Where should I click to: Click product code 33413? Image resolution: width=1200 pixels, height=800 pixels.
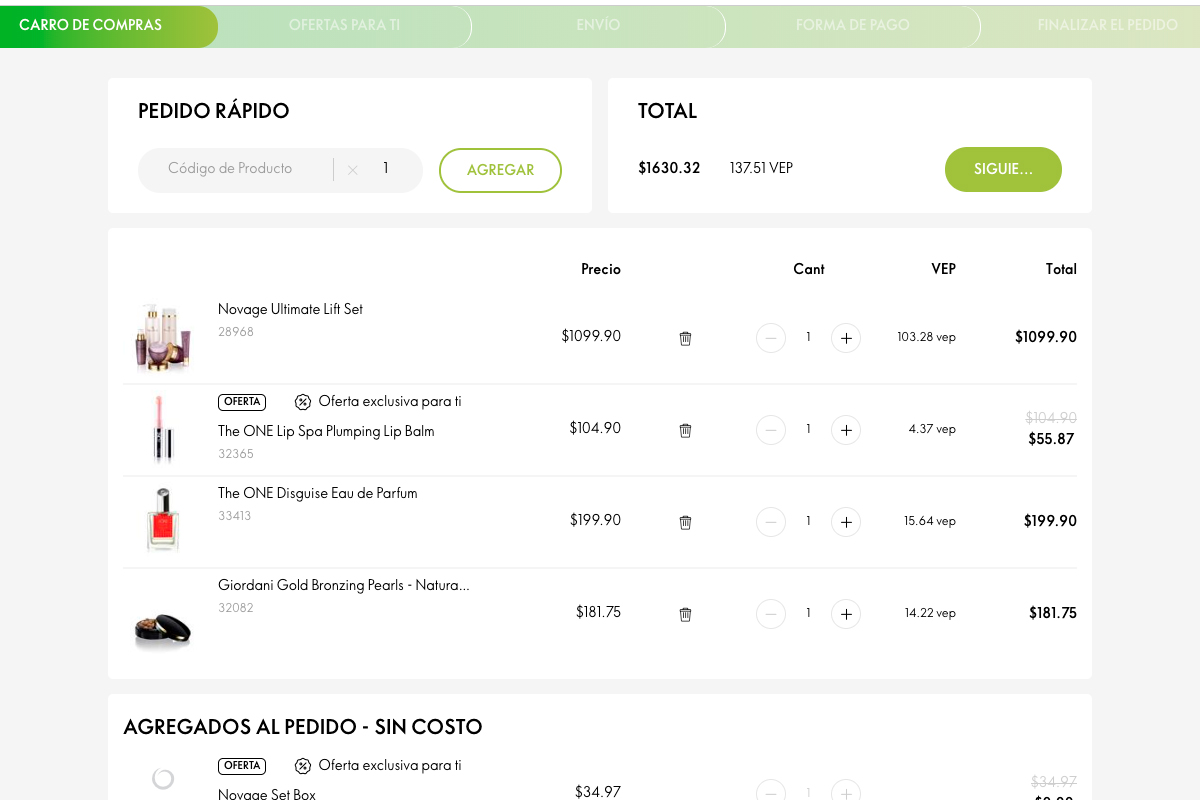[235, 516]
